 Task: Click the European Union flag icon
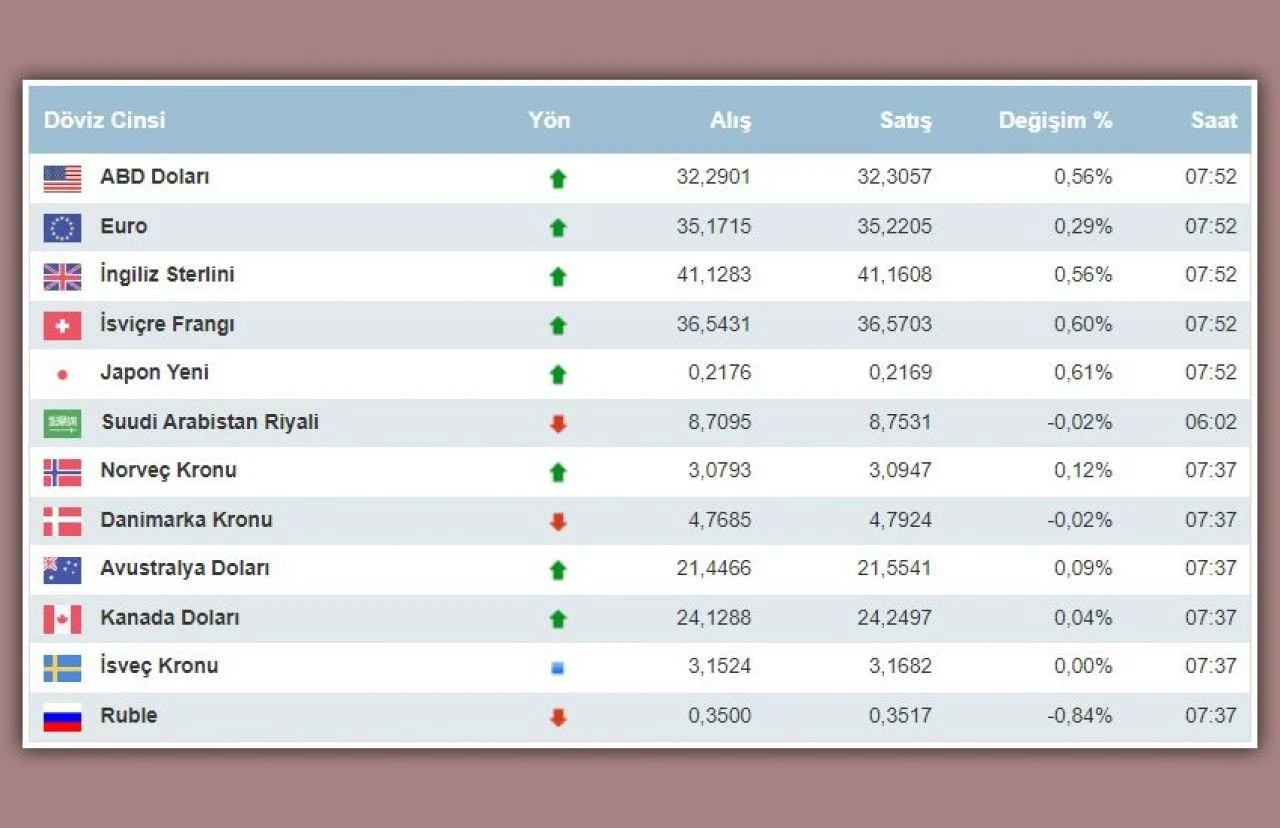[x=62, y=228]
